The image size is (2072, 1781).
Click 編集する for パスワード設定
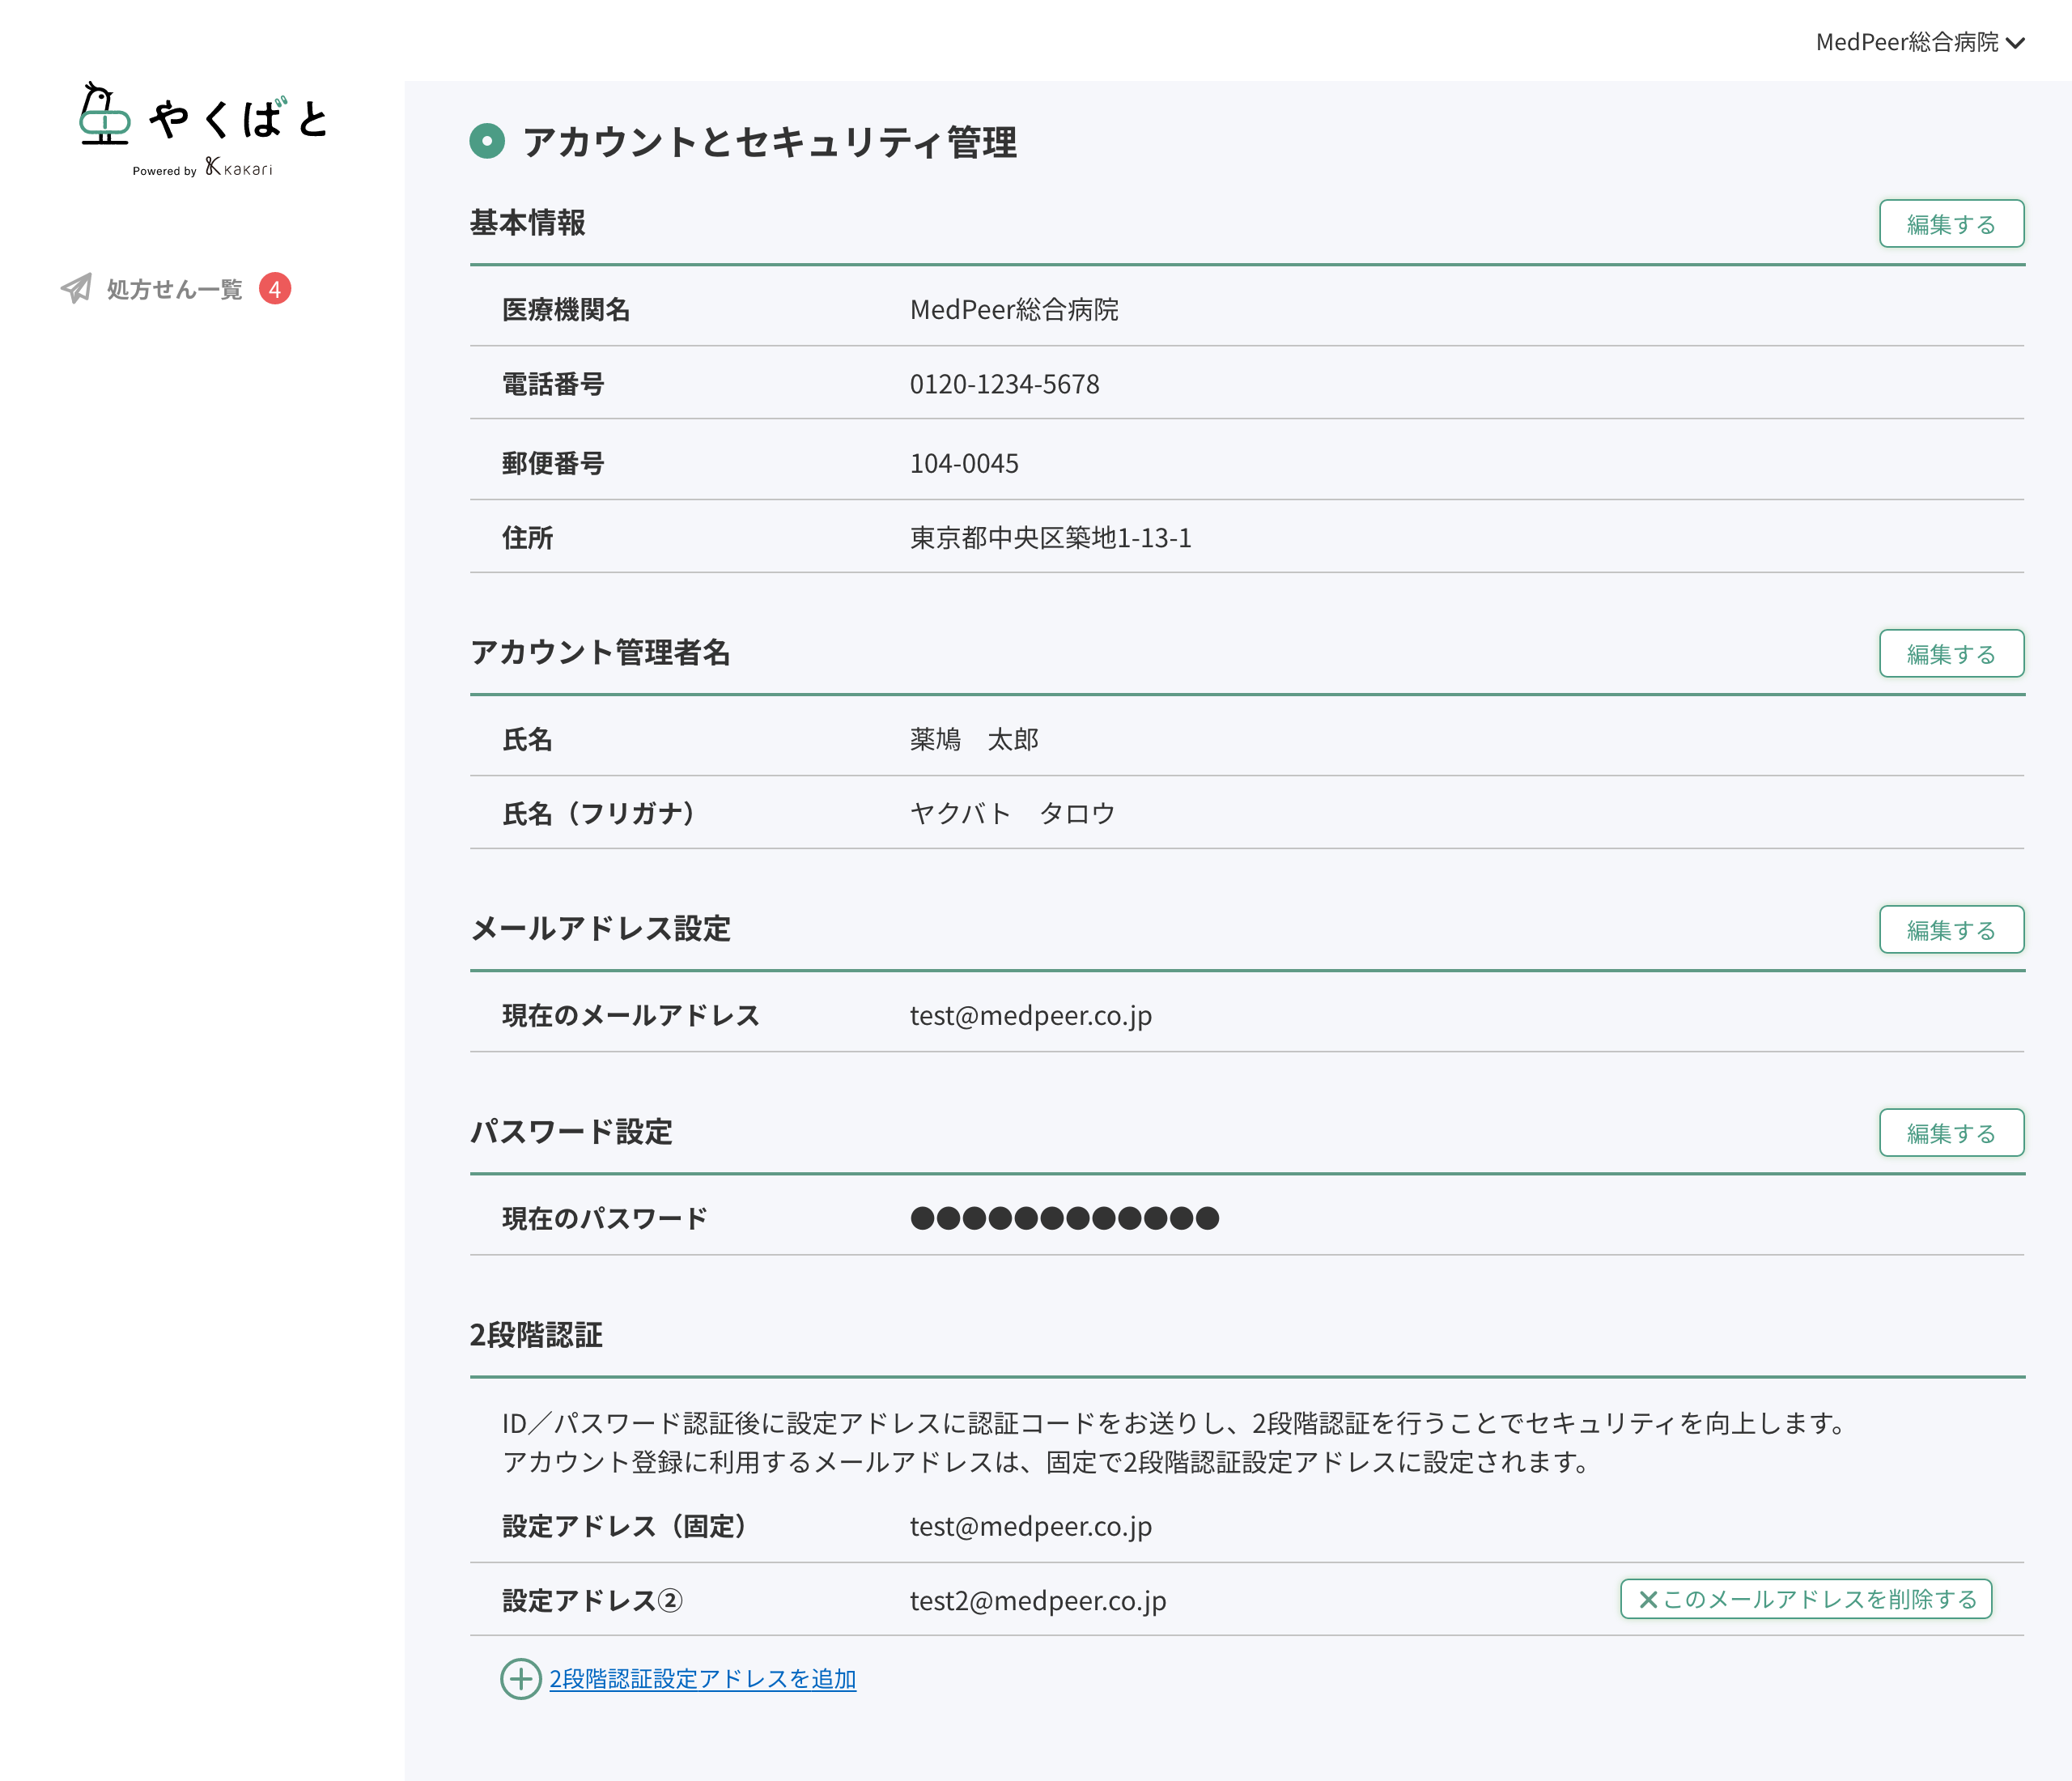(1951, 1133)
